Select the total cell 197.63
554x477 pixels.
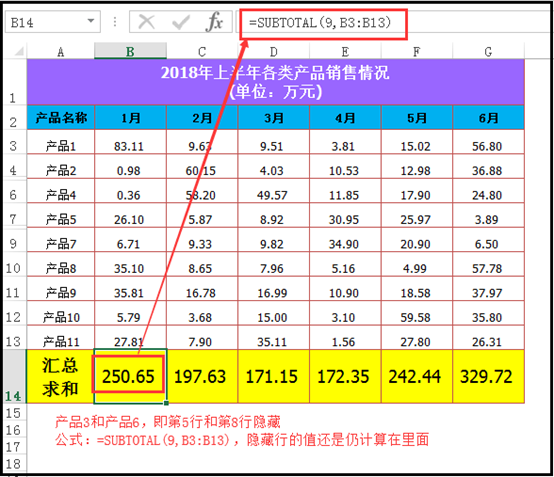(x=202, y=376)
